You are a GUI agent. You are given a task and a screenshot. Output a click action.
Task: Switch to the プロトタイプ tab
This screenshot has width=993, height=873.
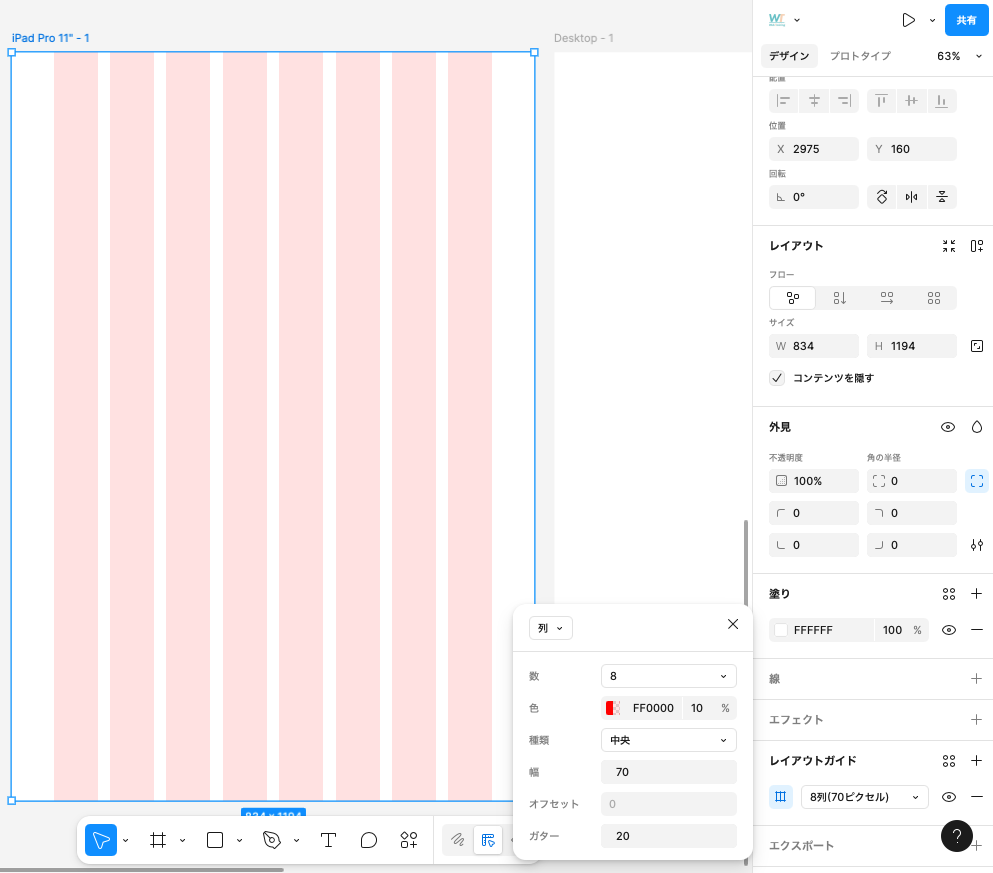[x=860, y=56]
